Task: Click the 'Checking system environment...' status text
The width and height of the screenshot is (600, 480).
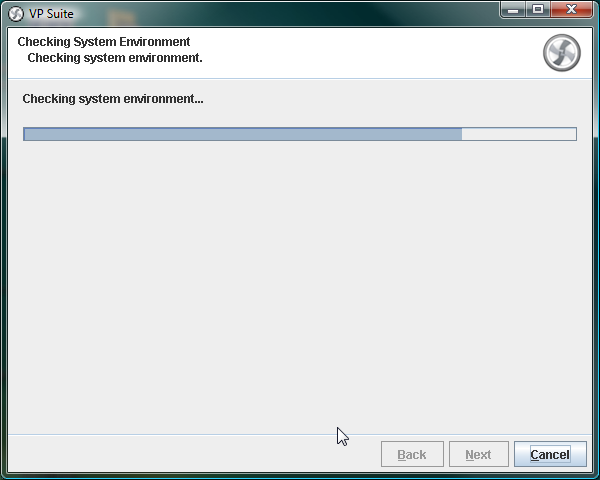Action: tap(113, 99)
